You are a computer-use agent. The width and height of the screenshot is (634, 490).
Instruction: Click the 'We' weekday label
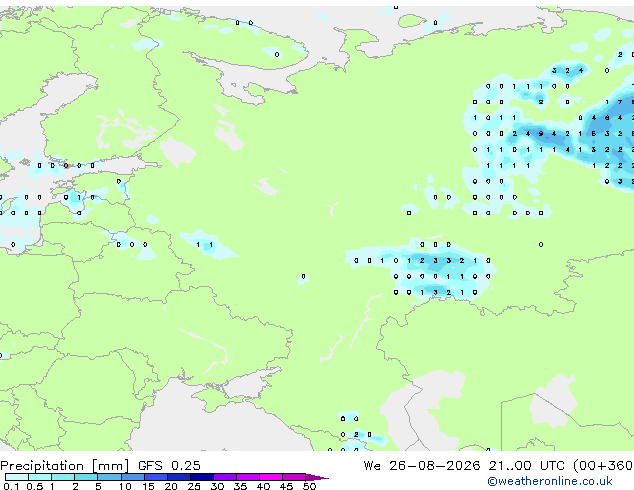pyautogui.click(x=372, y=466)
